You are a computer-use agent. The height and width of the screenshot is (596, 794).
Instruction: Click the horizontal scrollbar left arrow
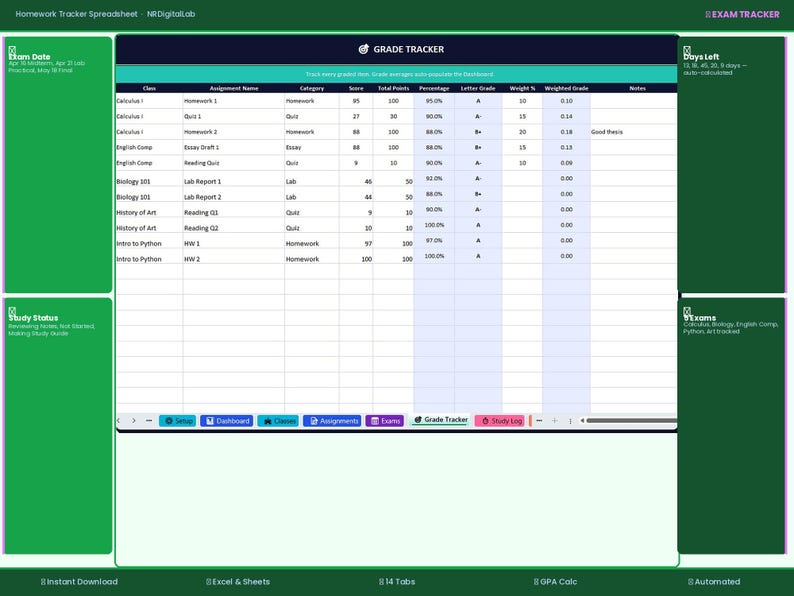point(582,420)
